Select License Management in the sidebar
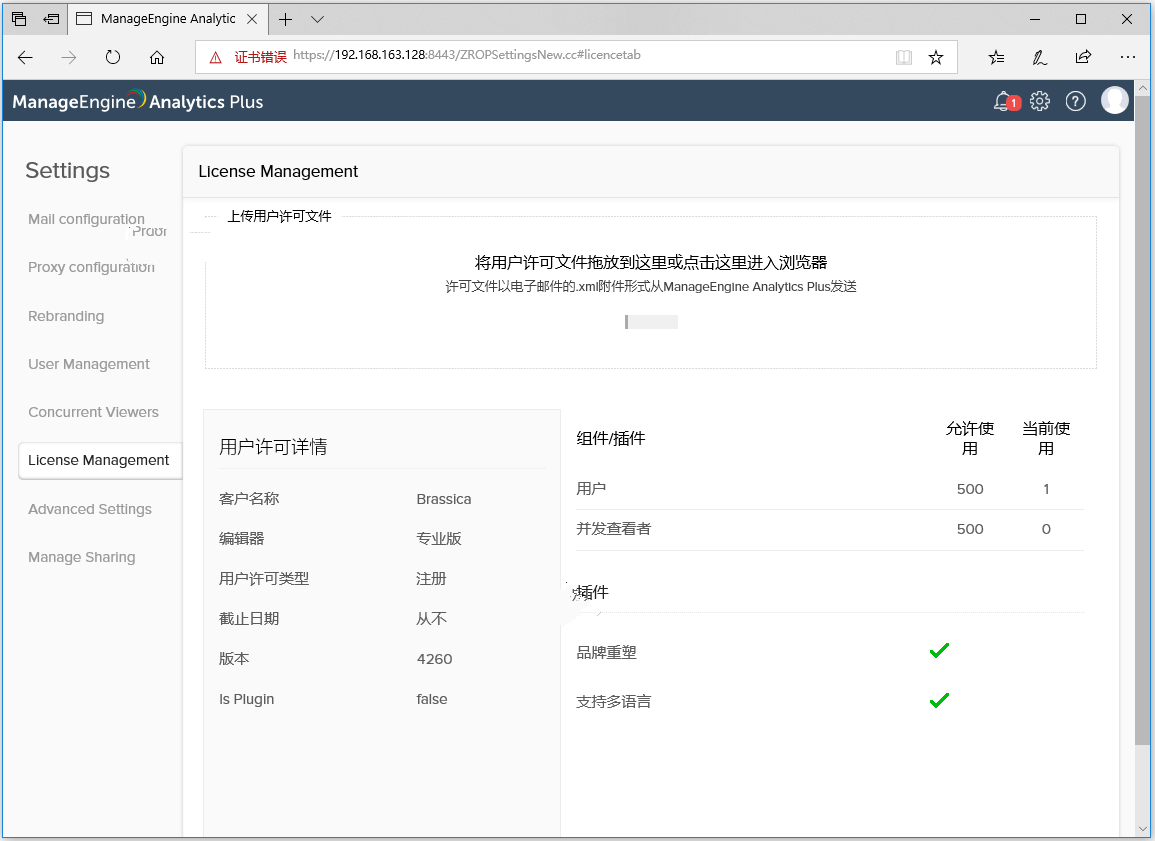 coord(100,460)
